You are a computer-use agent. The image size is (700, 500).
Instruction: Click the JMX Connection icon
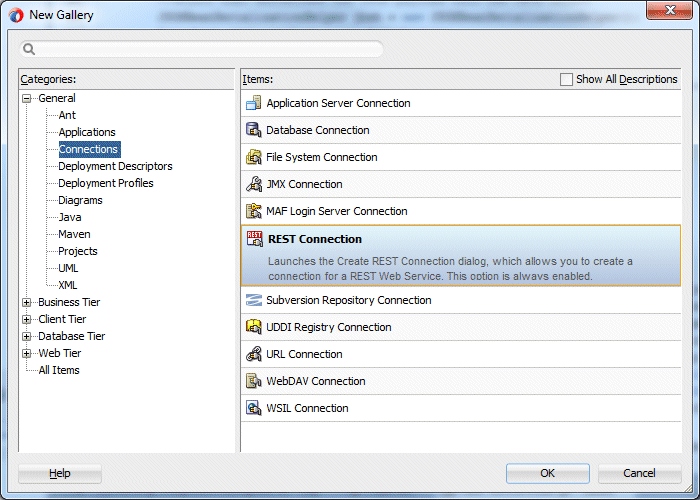254,184
